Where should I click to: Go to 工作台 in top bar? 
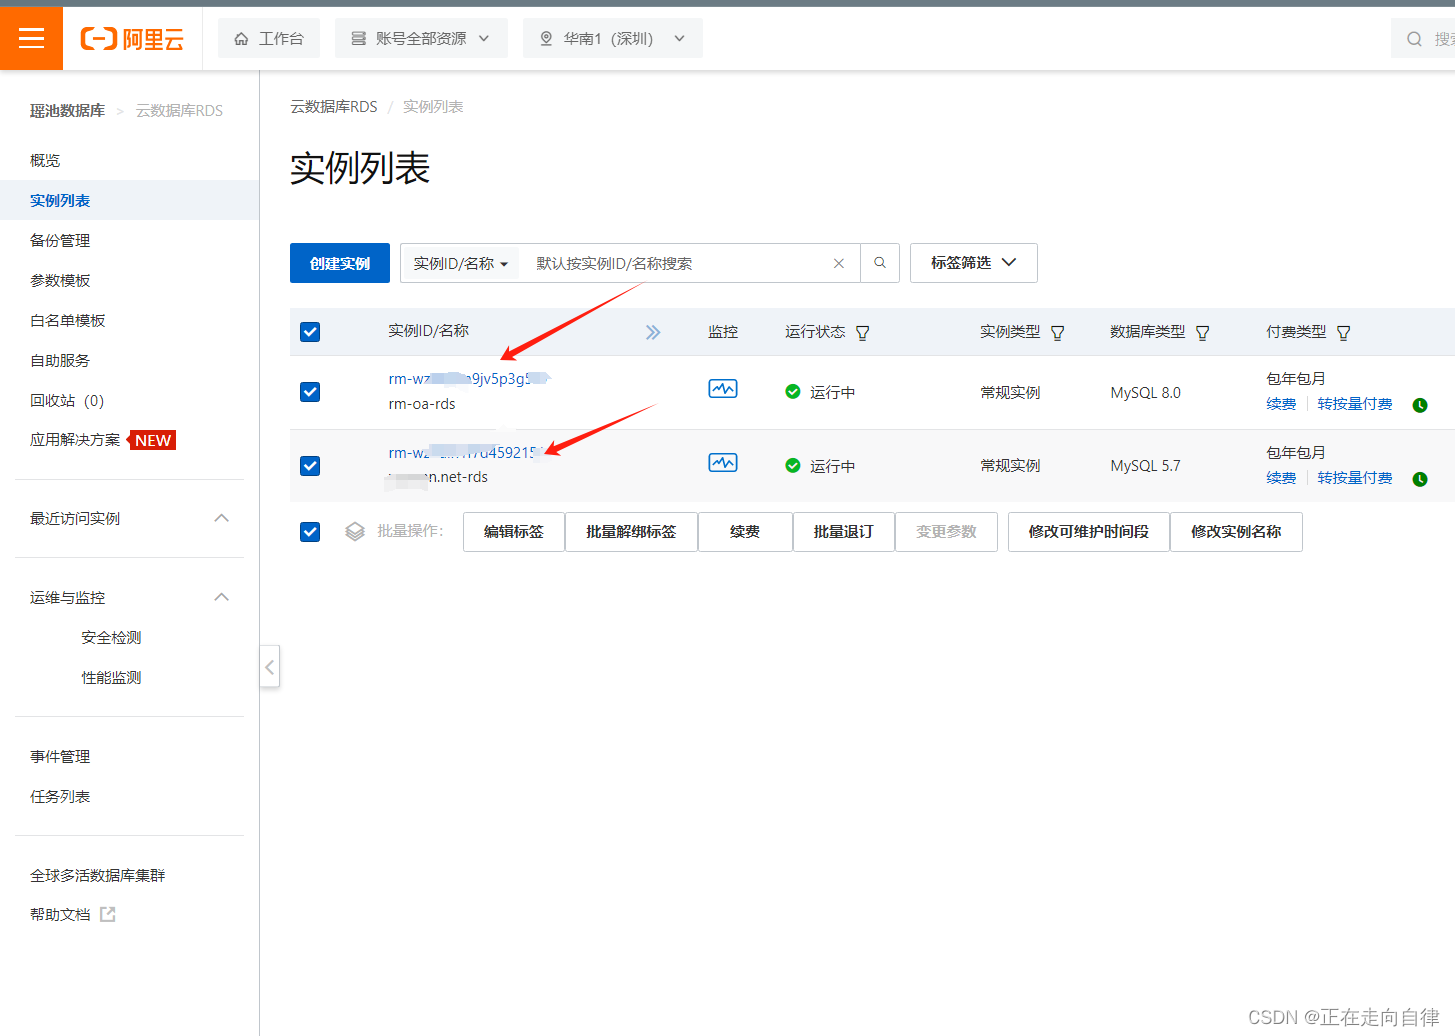(x=269, y=38)
